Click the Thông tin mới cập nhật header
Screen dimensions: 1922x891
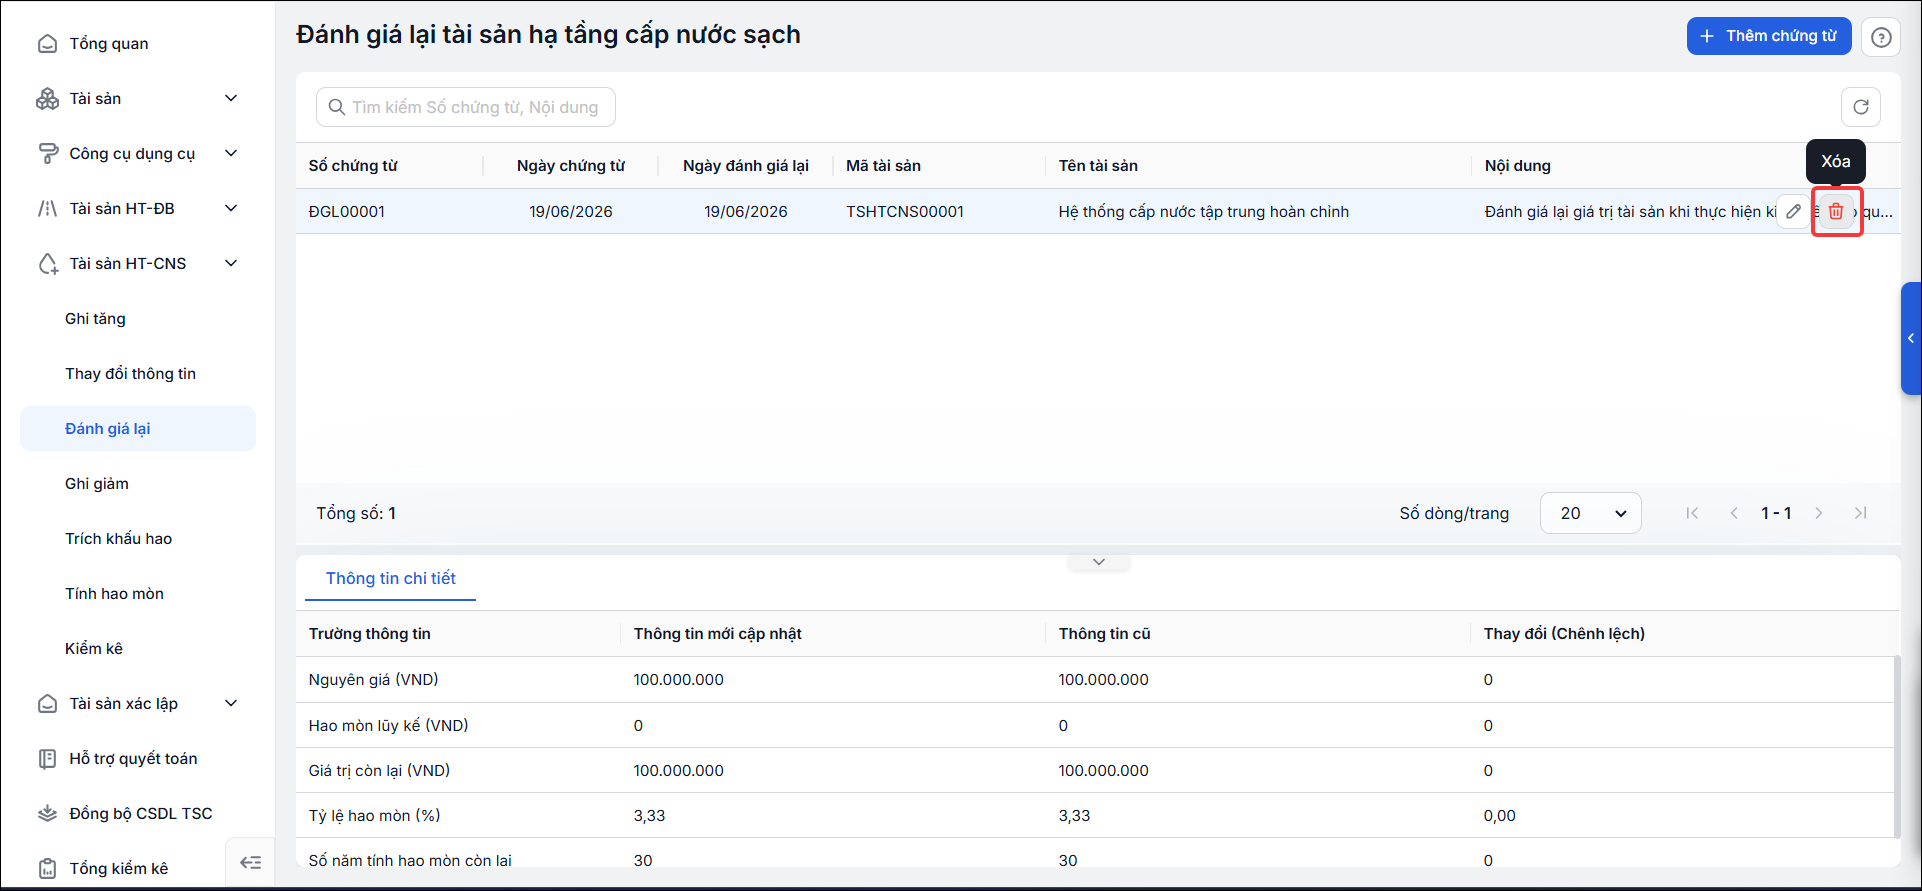(x=718, y=634)
